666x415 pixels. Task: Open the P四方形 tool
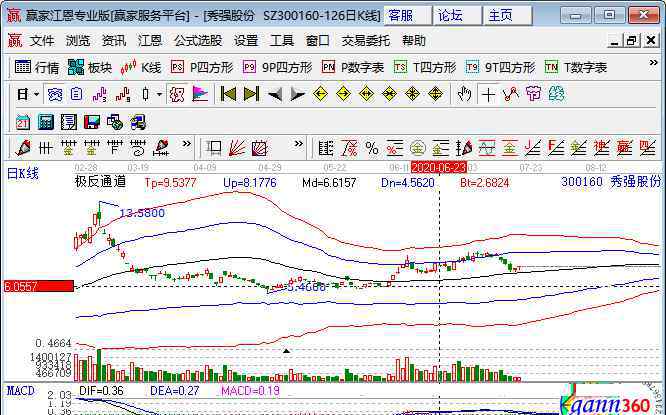202,67
